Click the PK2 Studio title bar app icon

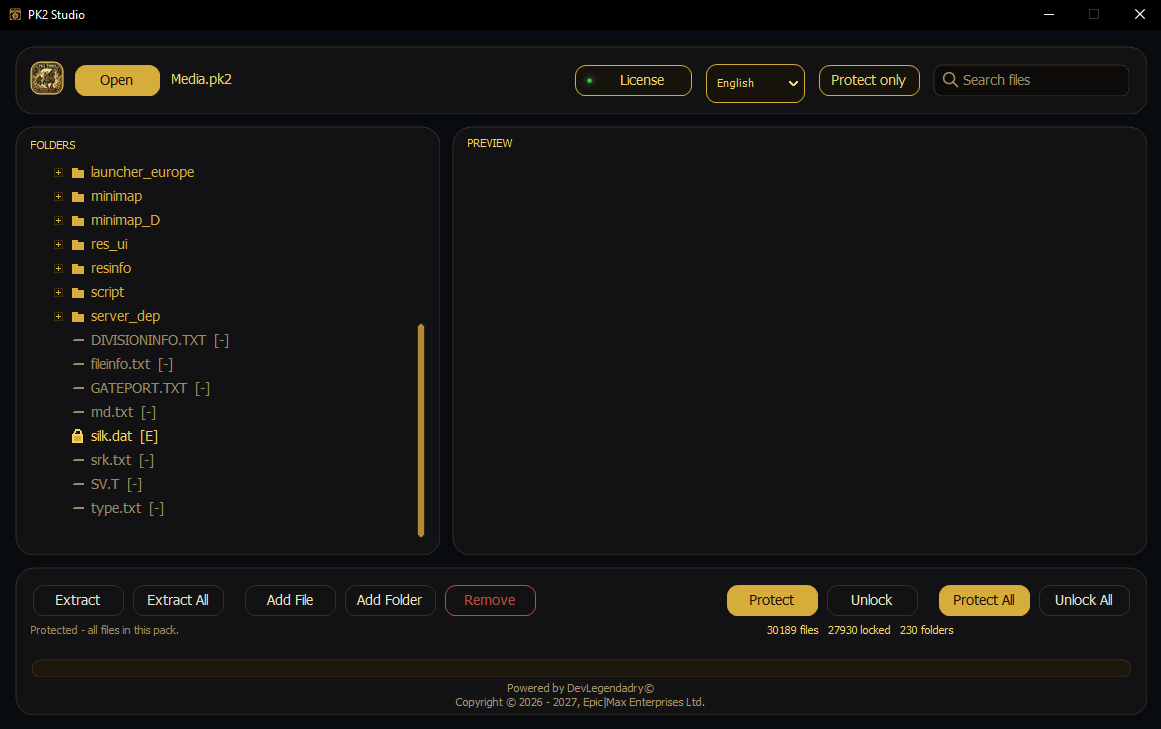(15, 14)
